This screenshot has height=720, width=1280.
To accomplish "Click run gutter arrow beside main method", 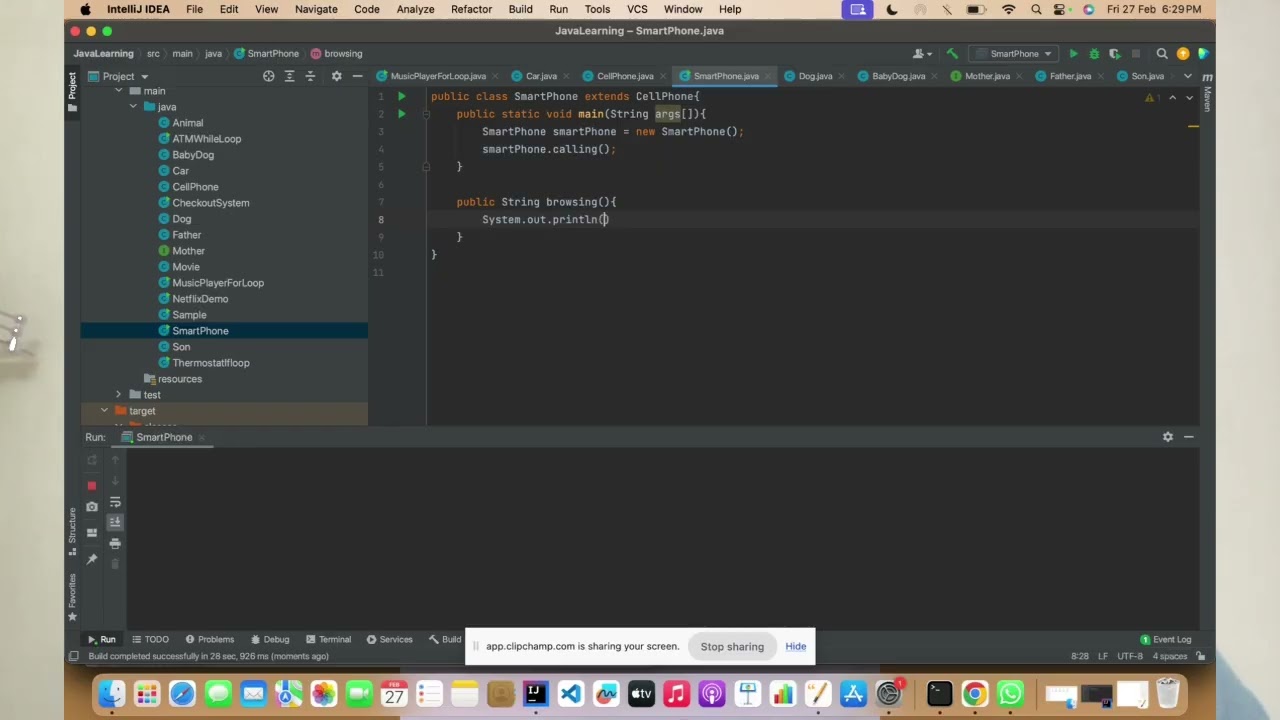I will coord(401,114).
